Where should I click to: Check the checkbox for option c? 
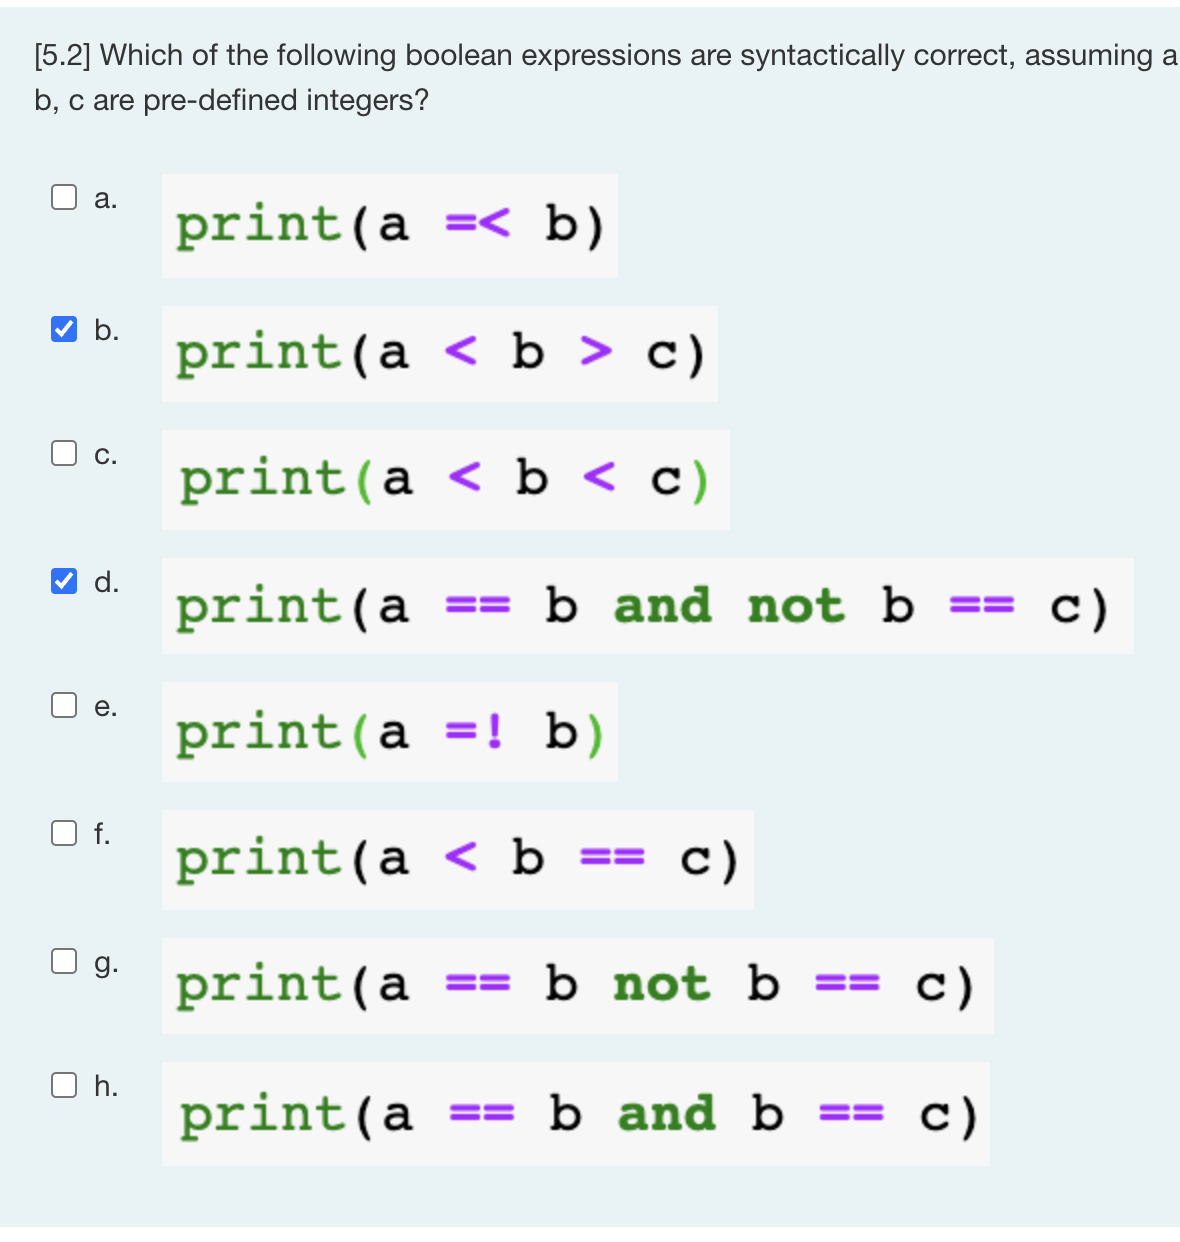pyautogui.click(x=63, y=453)
